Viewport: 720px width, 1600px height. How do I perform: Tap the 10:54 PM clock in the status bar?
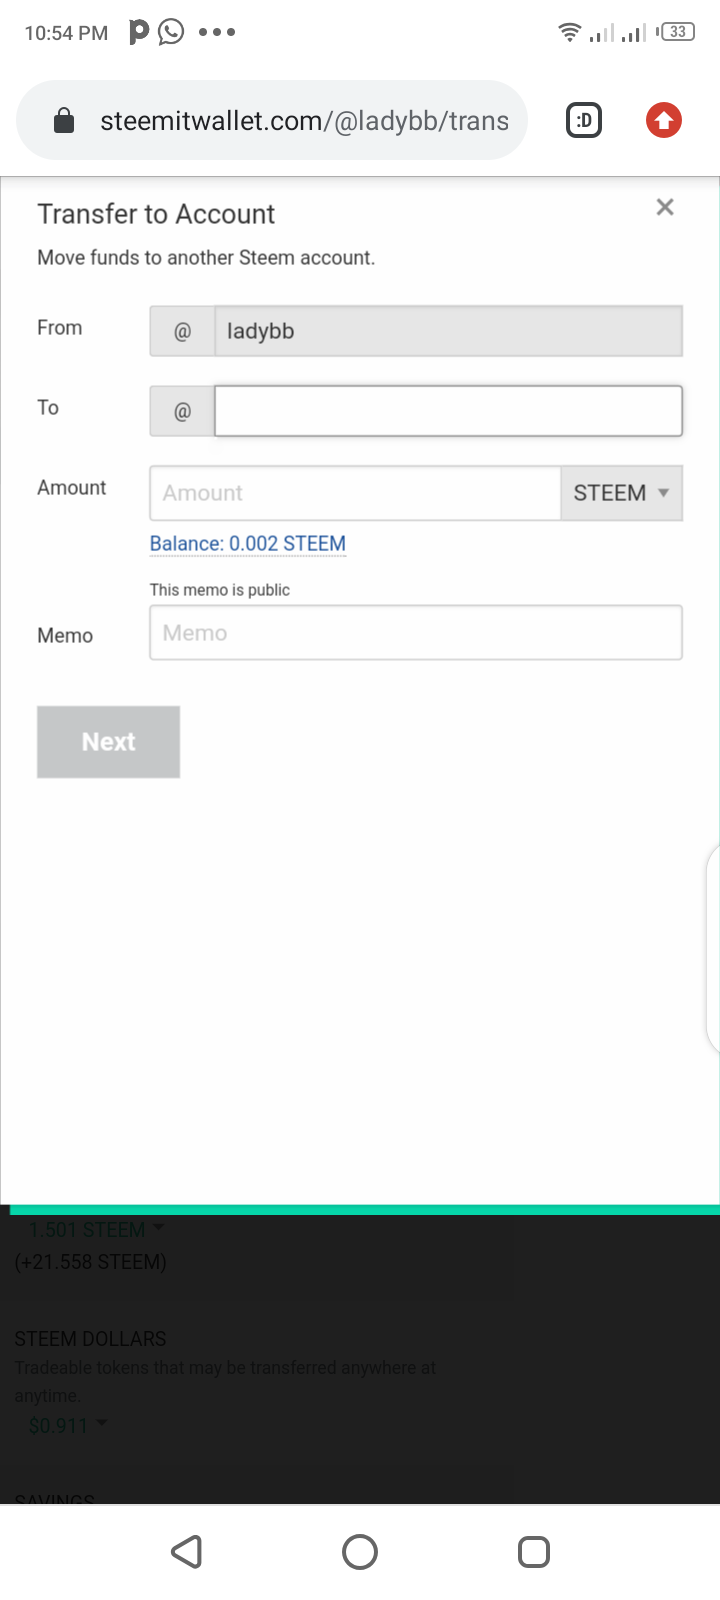point(66,33)
